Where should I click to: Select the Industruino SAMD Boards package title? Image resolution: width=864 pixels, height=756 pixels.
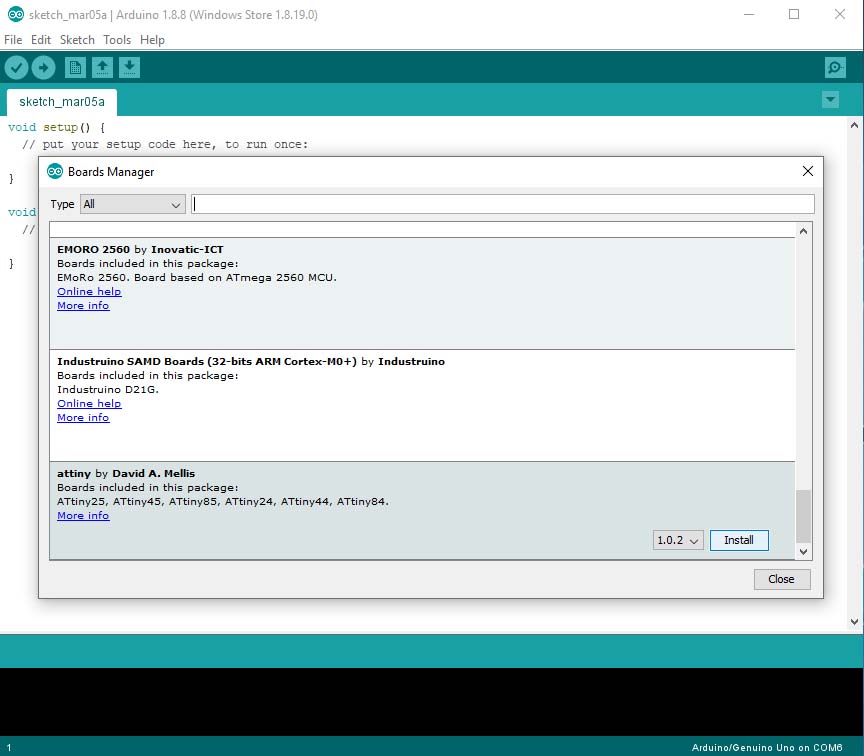[x=251, y=361]
